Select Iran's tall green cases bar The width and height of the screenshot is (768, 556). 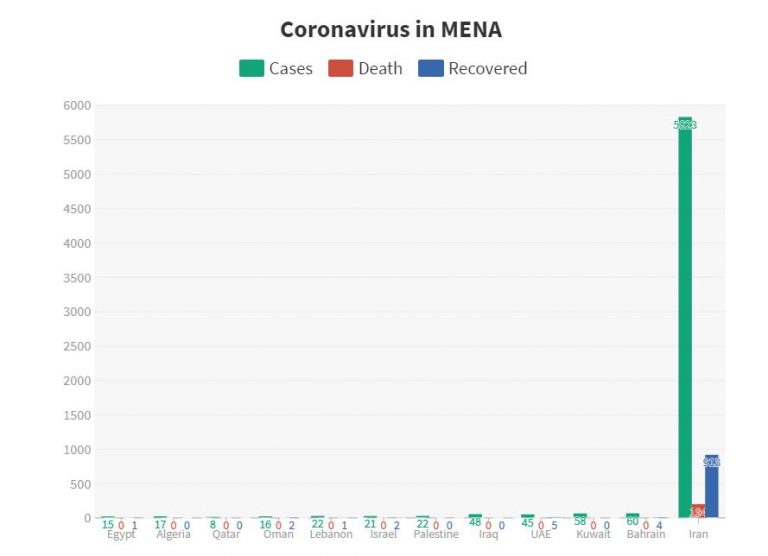coord(685,317)
